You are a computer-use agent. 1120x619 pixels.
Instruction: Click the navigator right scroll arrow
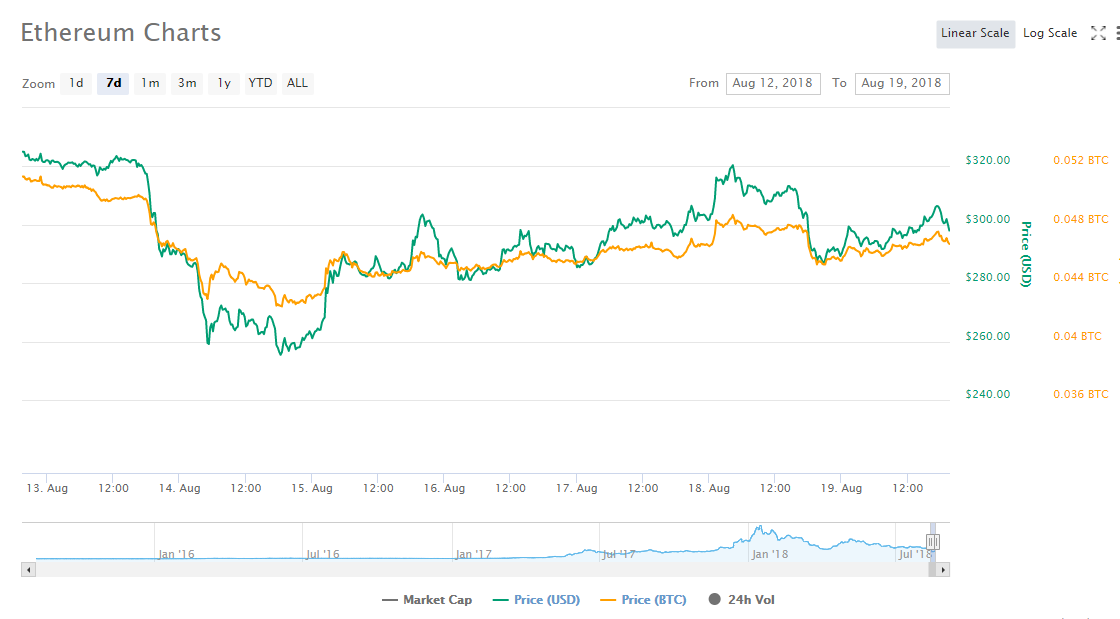(943, 569)
